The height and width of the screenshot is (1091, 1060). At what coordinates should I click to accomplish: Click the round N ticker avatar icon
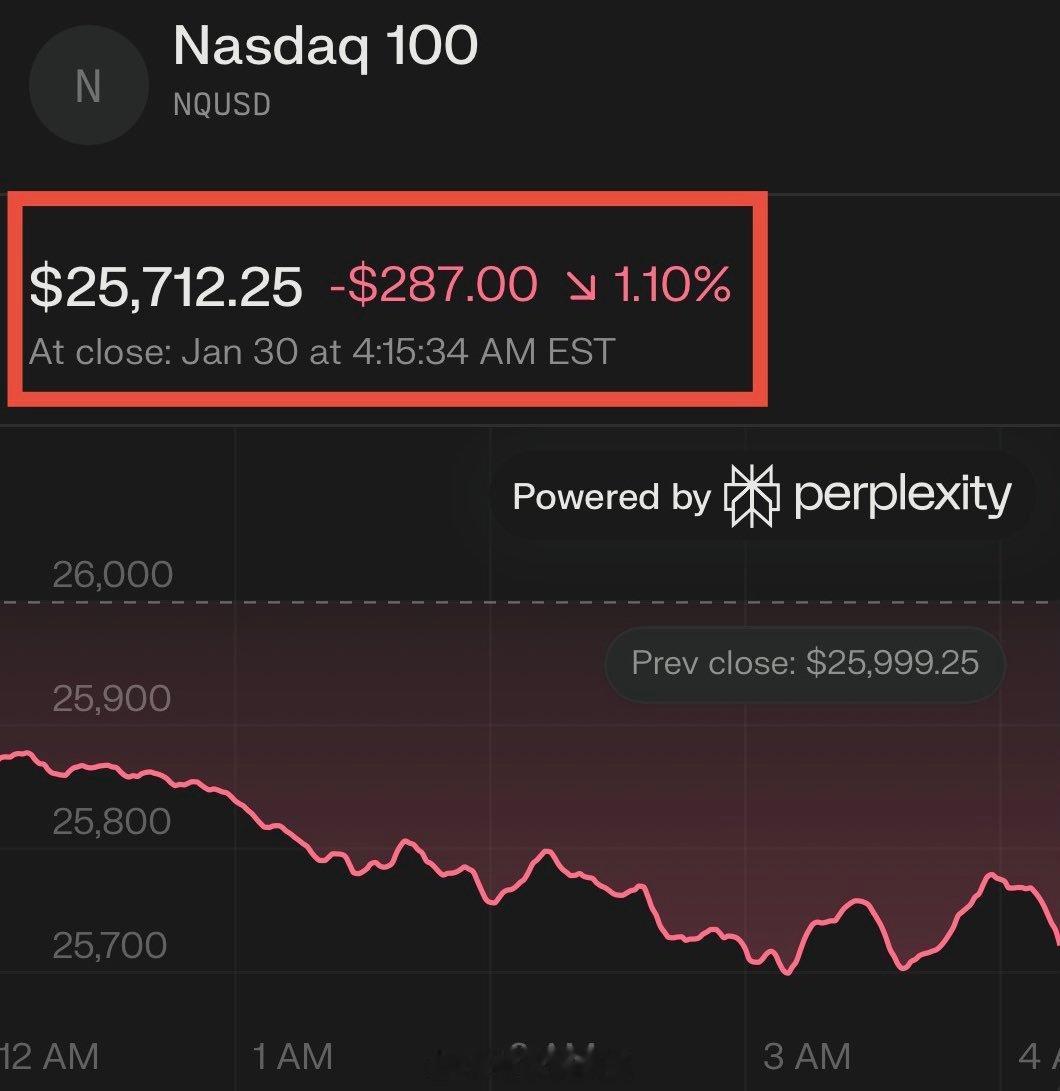tap(88, 87)
